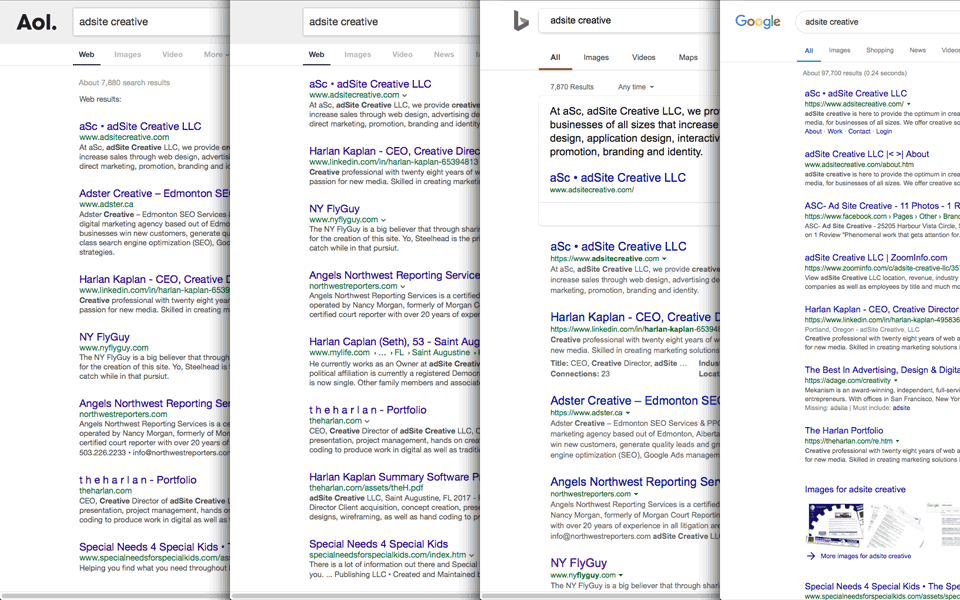Image resolution: width=960 pixels, height=600 pixels.
Task: Open AOL's t h e h a r l a n - Portfolio result
Action: 138,480
